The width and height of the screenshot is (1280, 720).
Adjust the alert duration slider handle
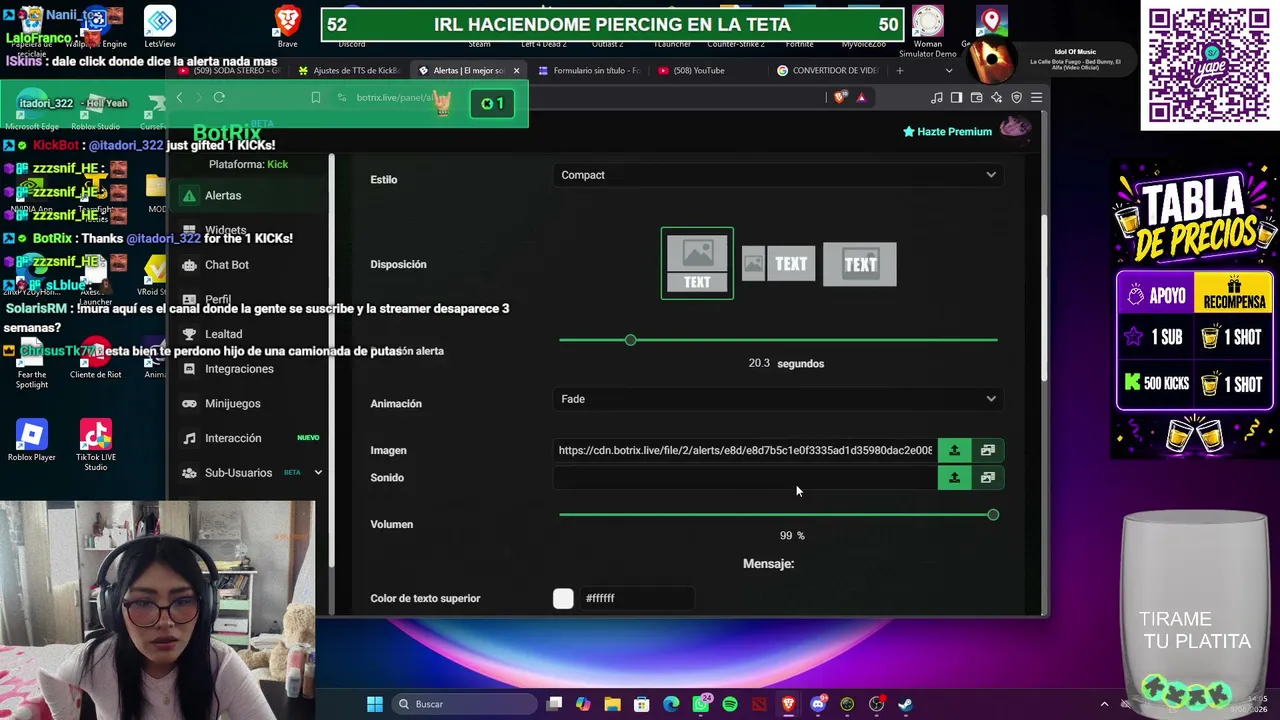pos(630,340)
